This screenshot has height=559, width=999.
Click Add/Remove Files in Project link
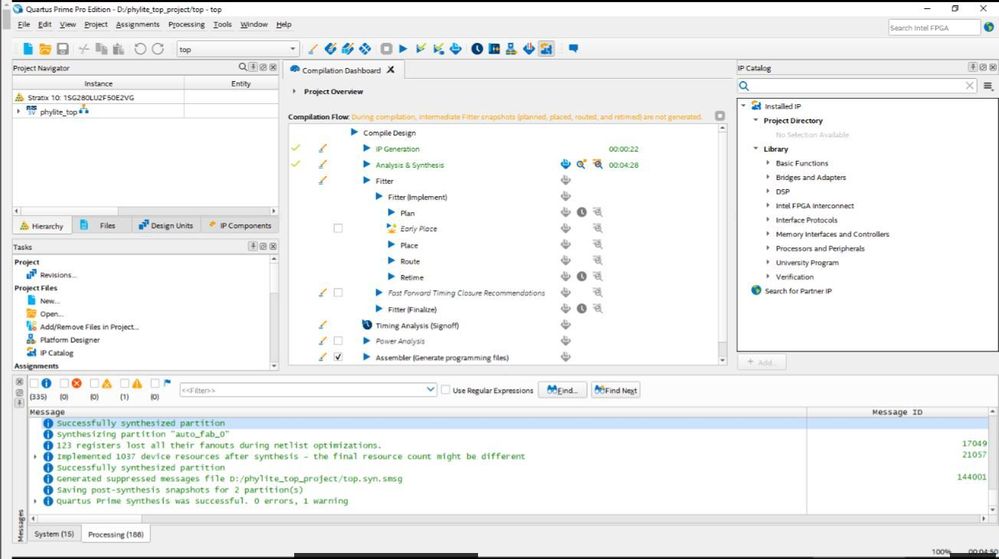[x=89, y=327]
